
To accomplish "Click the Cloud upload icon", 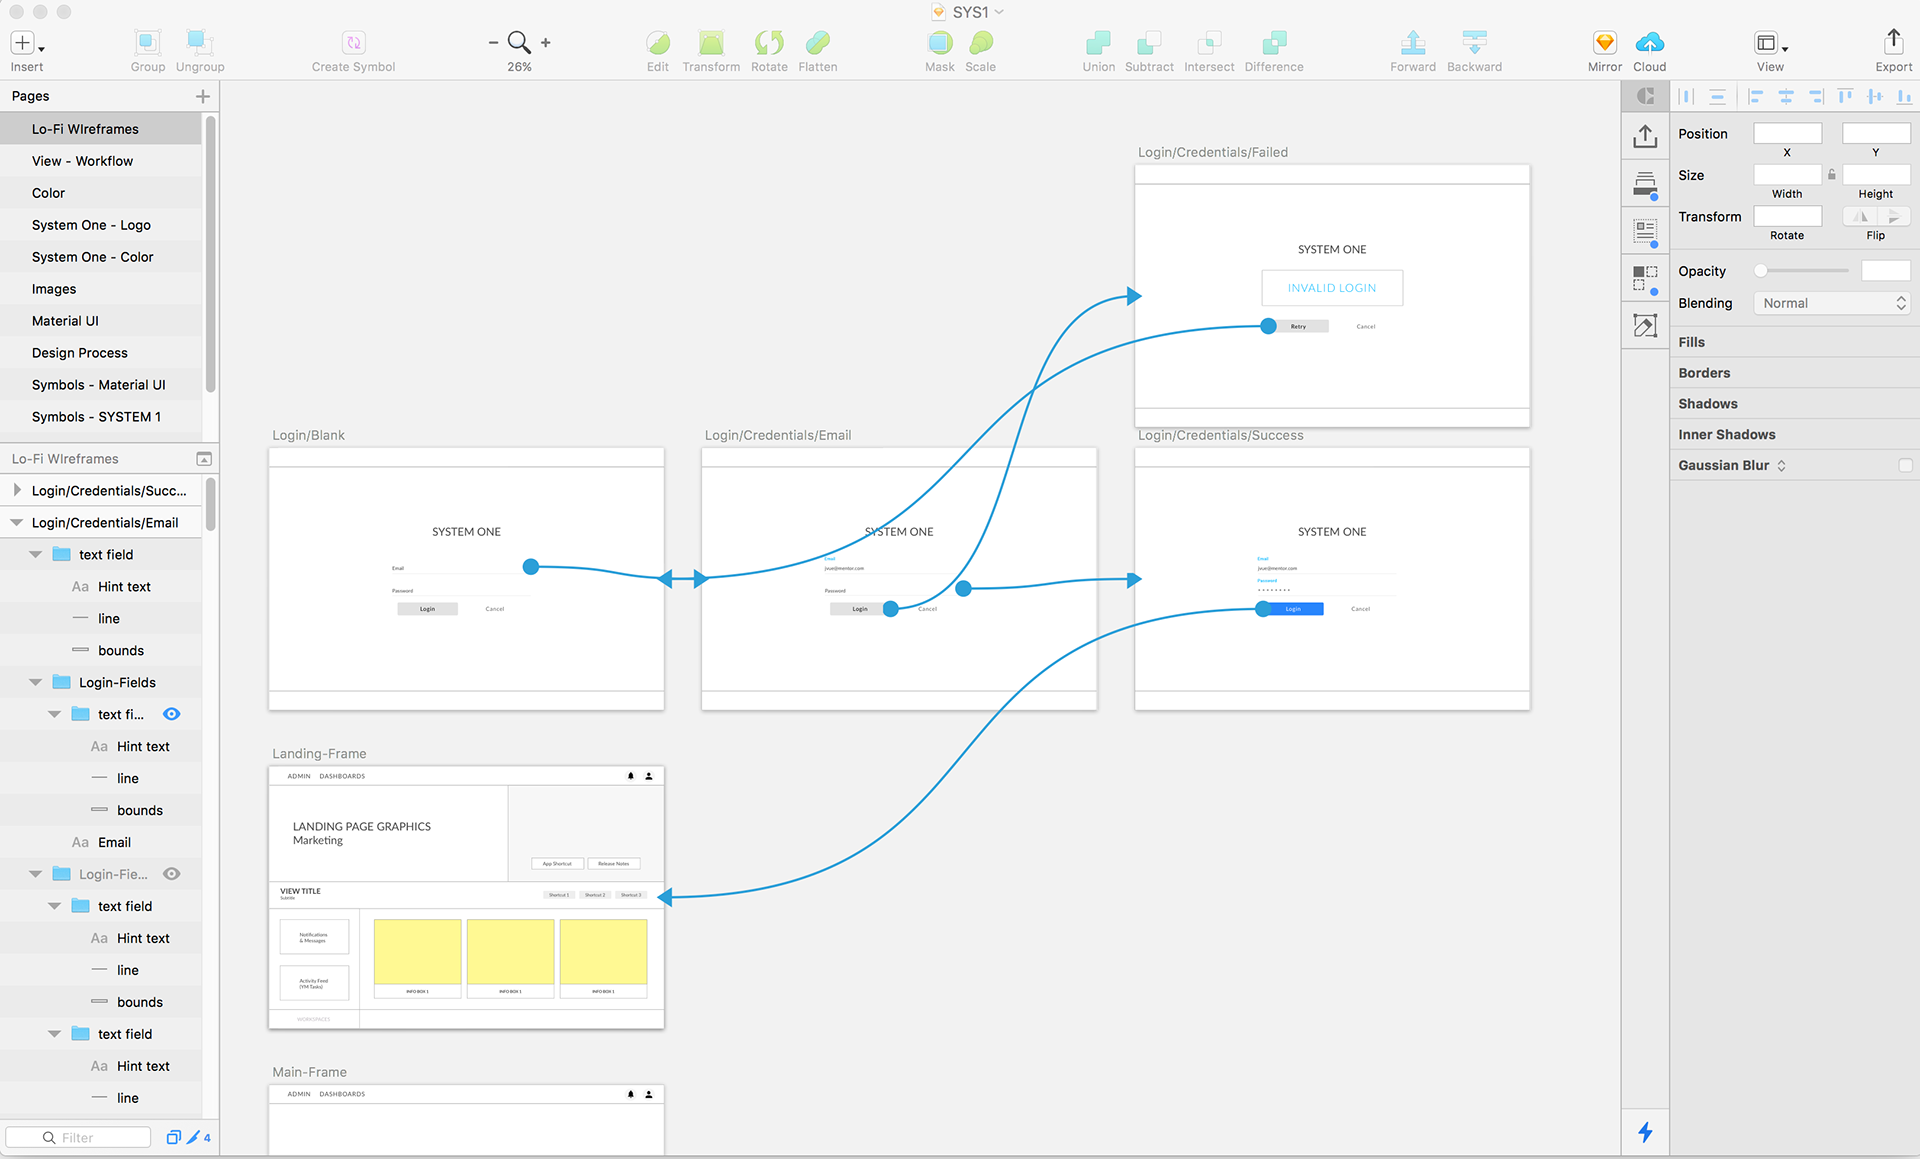I will 1649,43.
